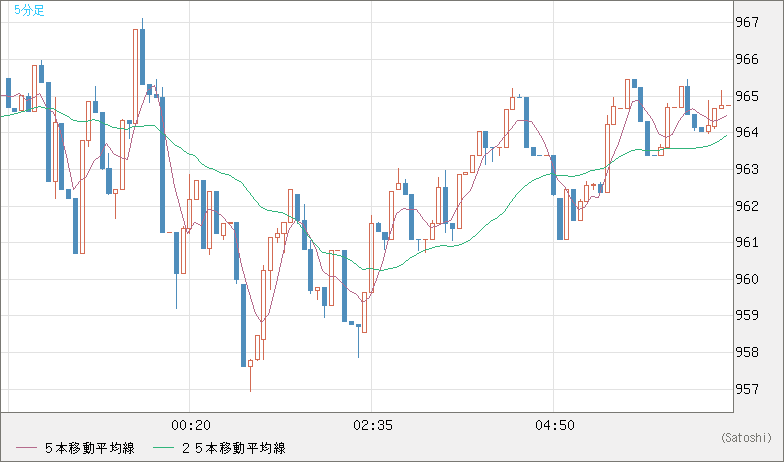The height and width of the screenshot is (462, 784).
Task: Click the 00:20 time axis label
Action: [x=190, y=426]
